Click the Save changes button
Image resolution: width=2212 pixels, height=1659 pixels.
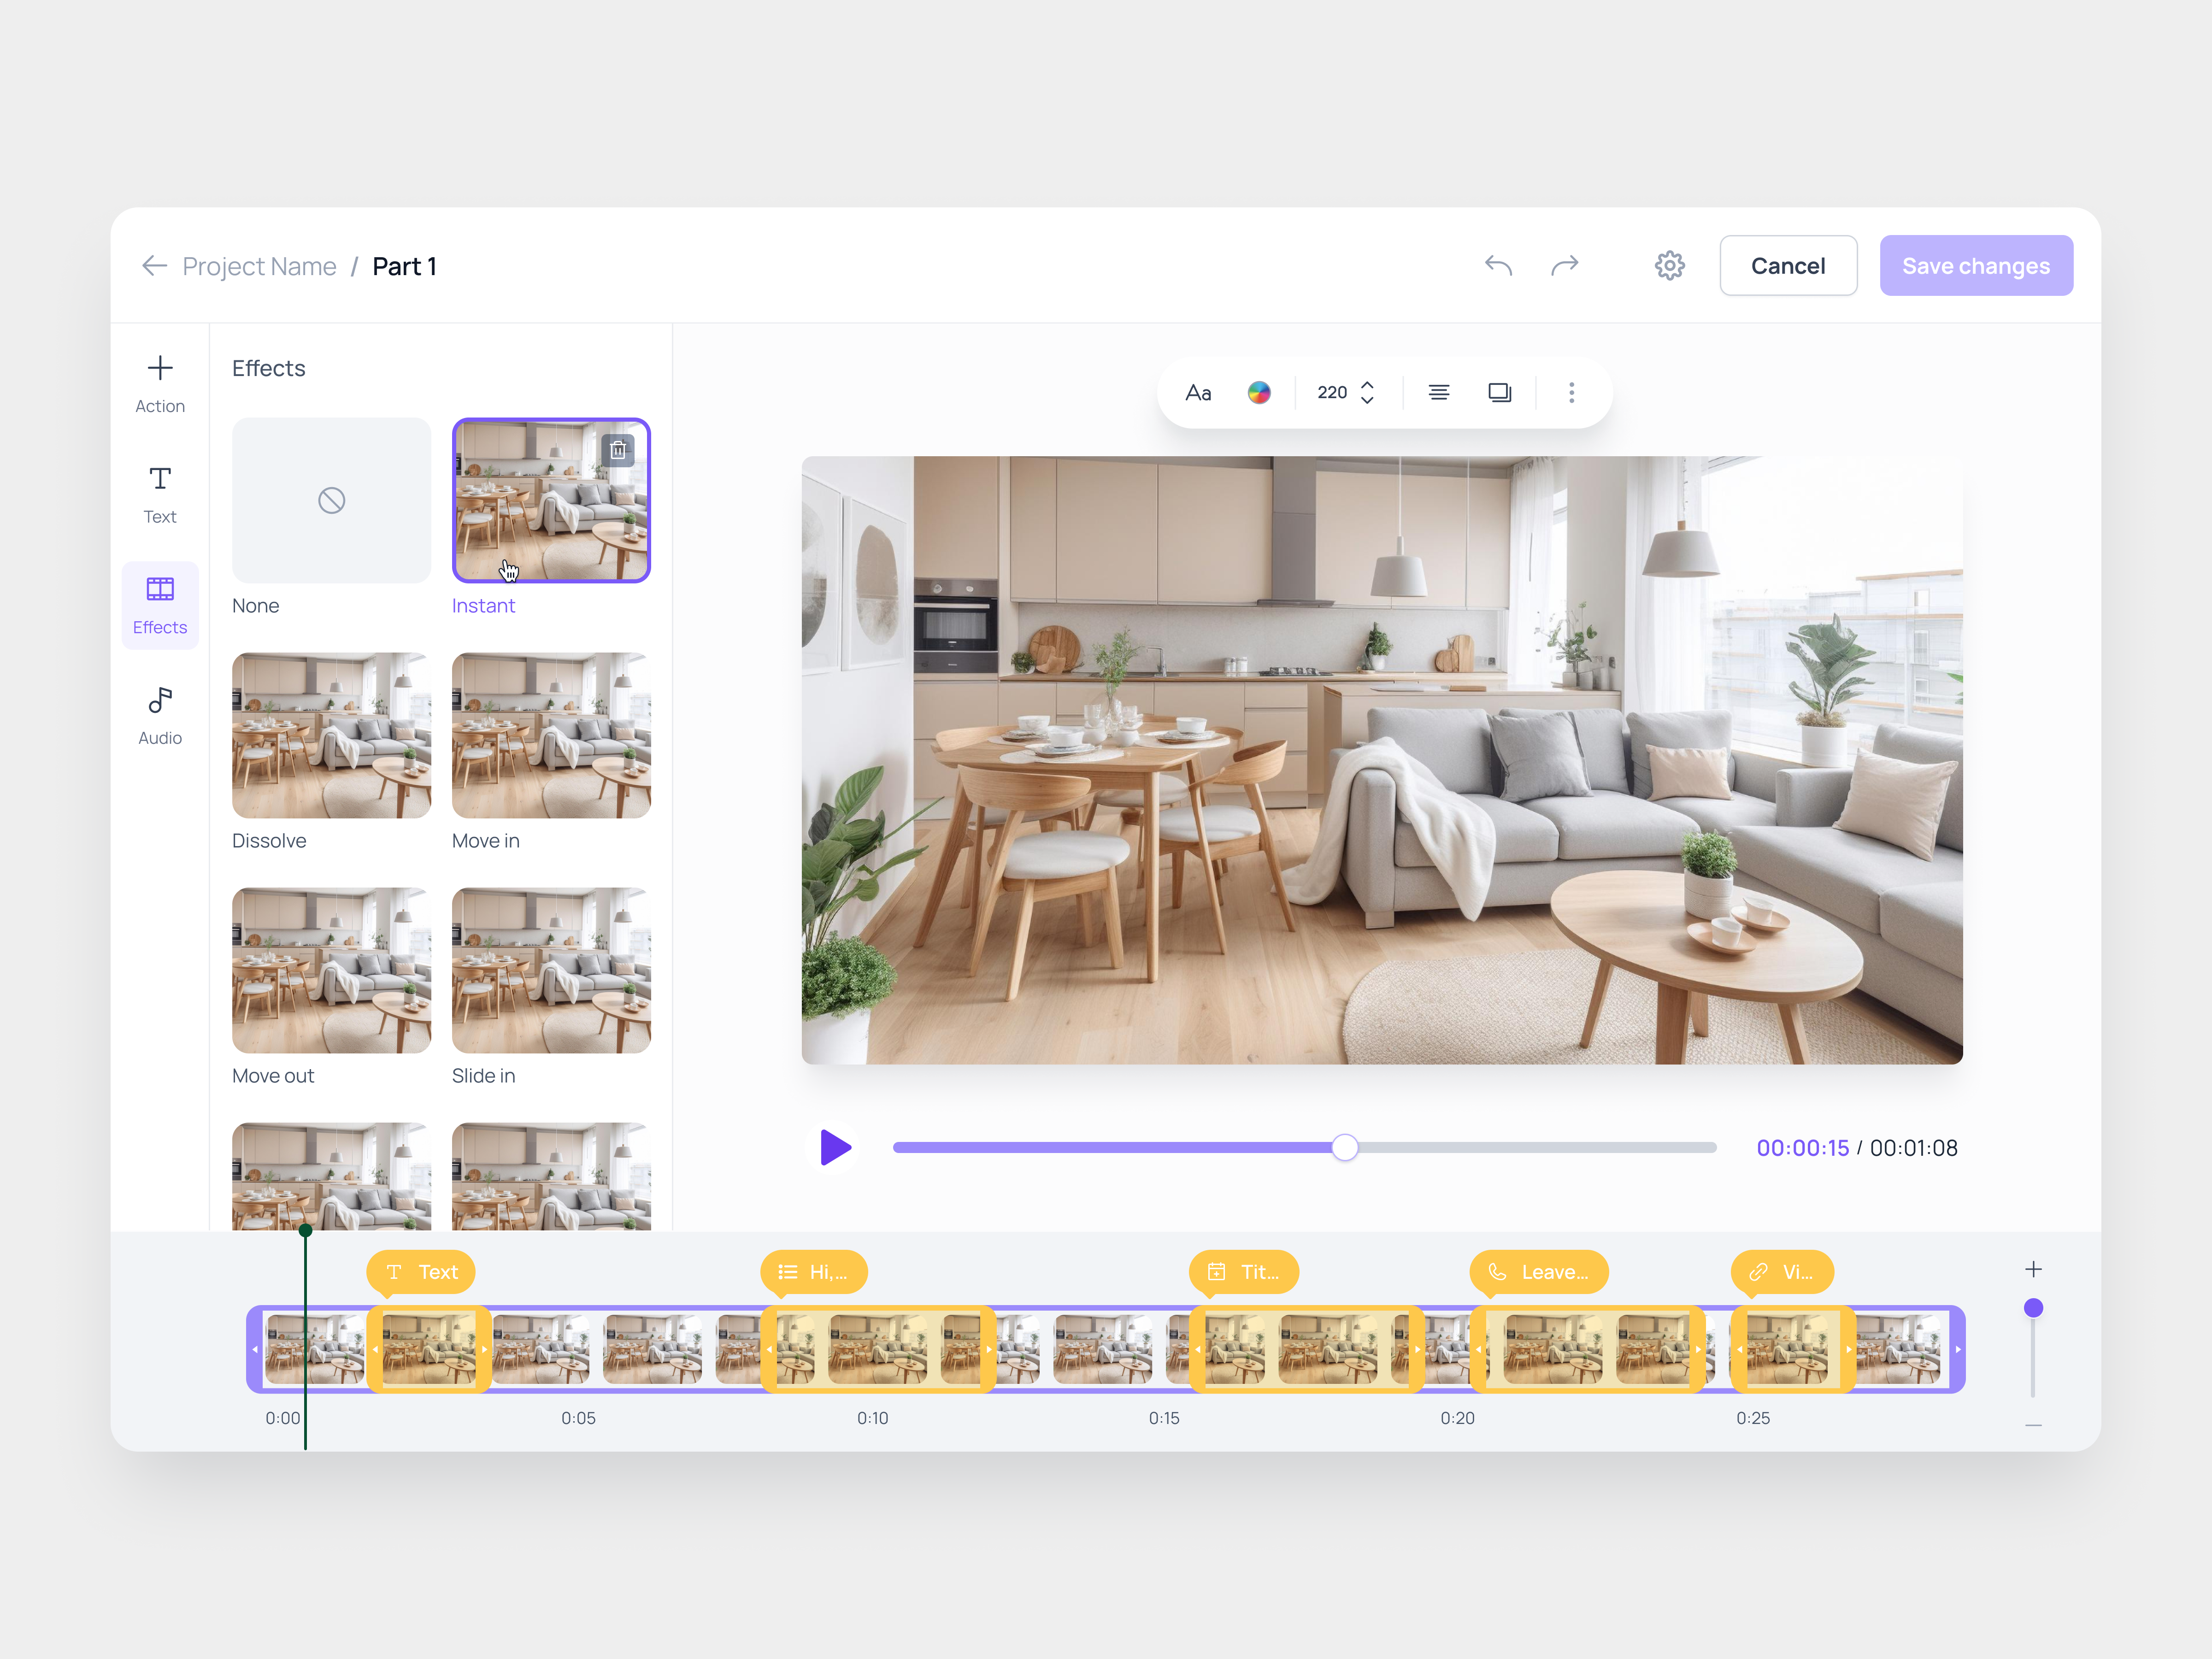tap(1976, 265)
